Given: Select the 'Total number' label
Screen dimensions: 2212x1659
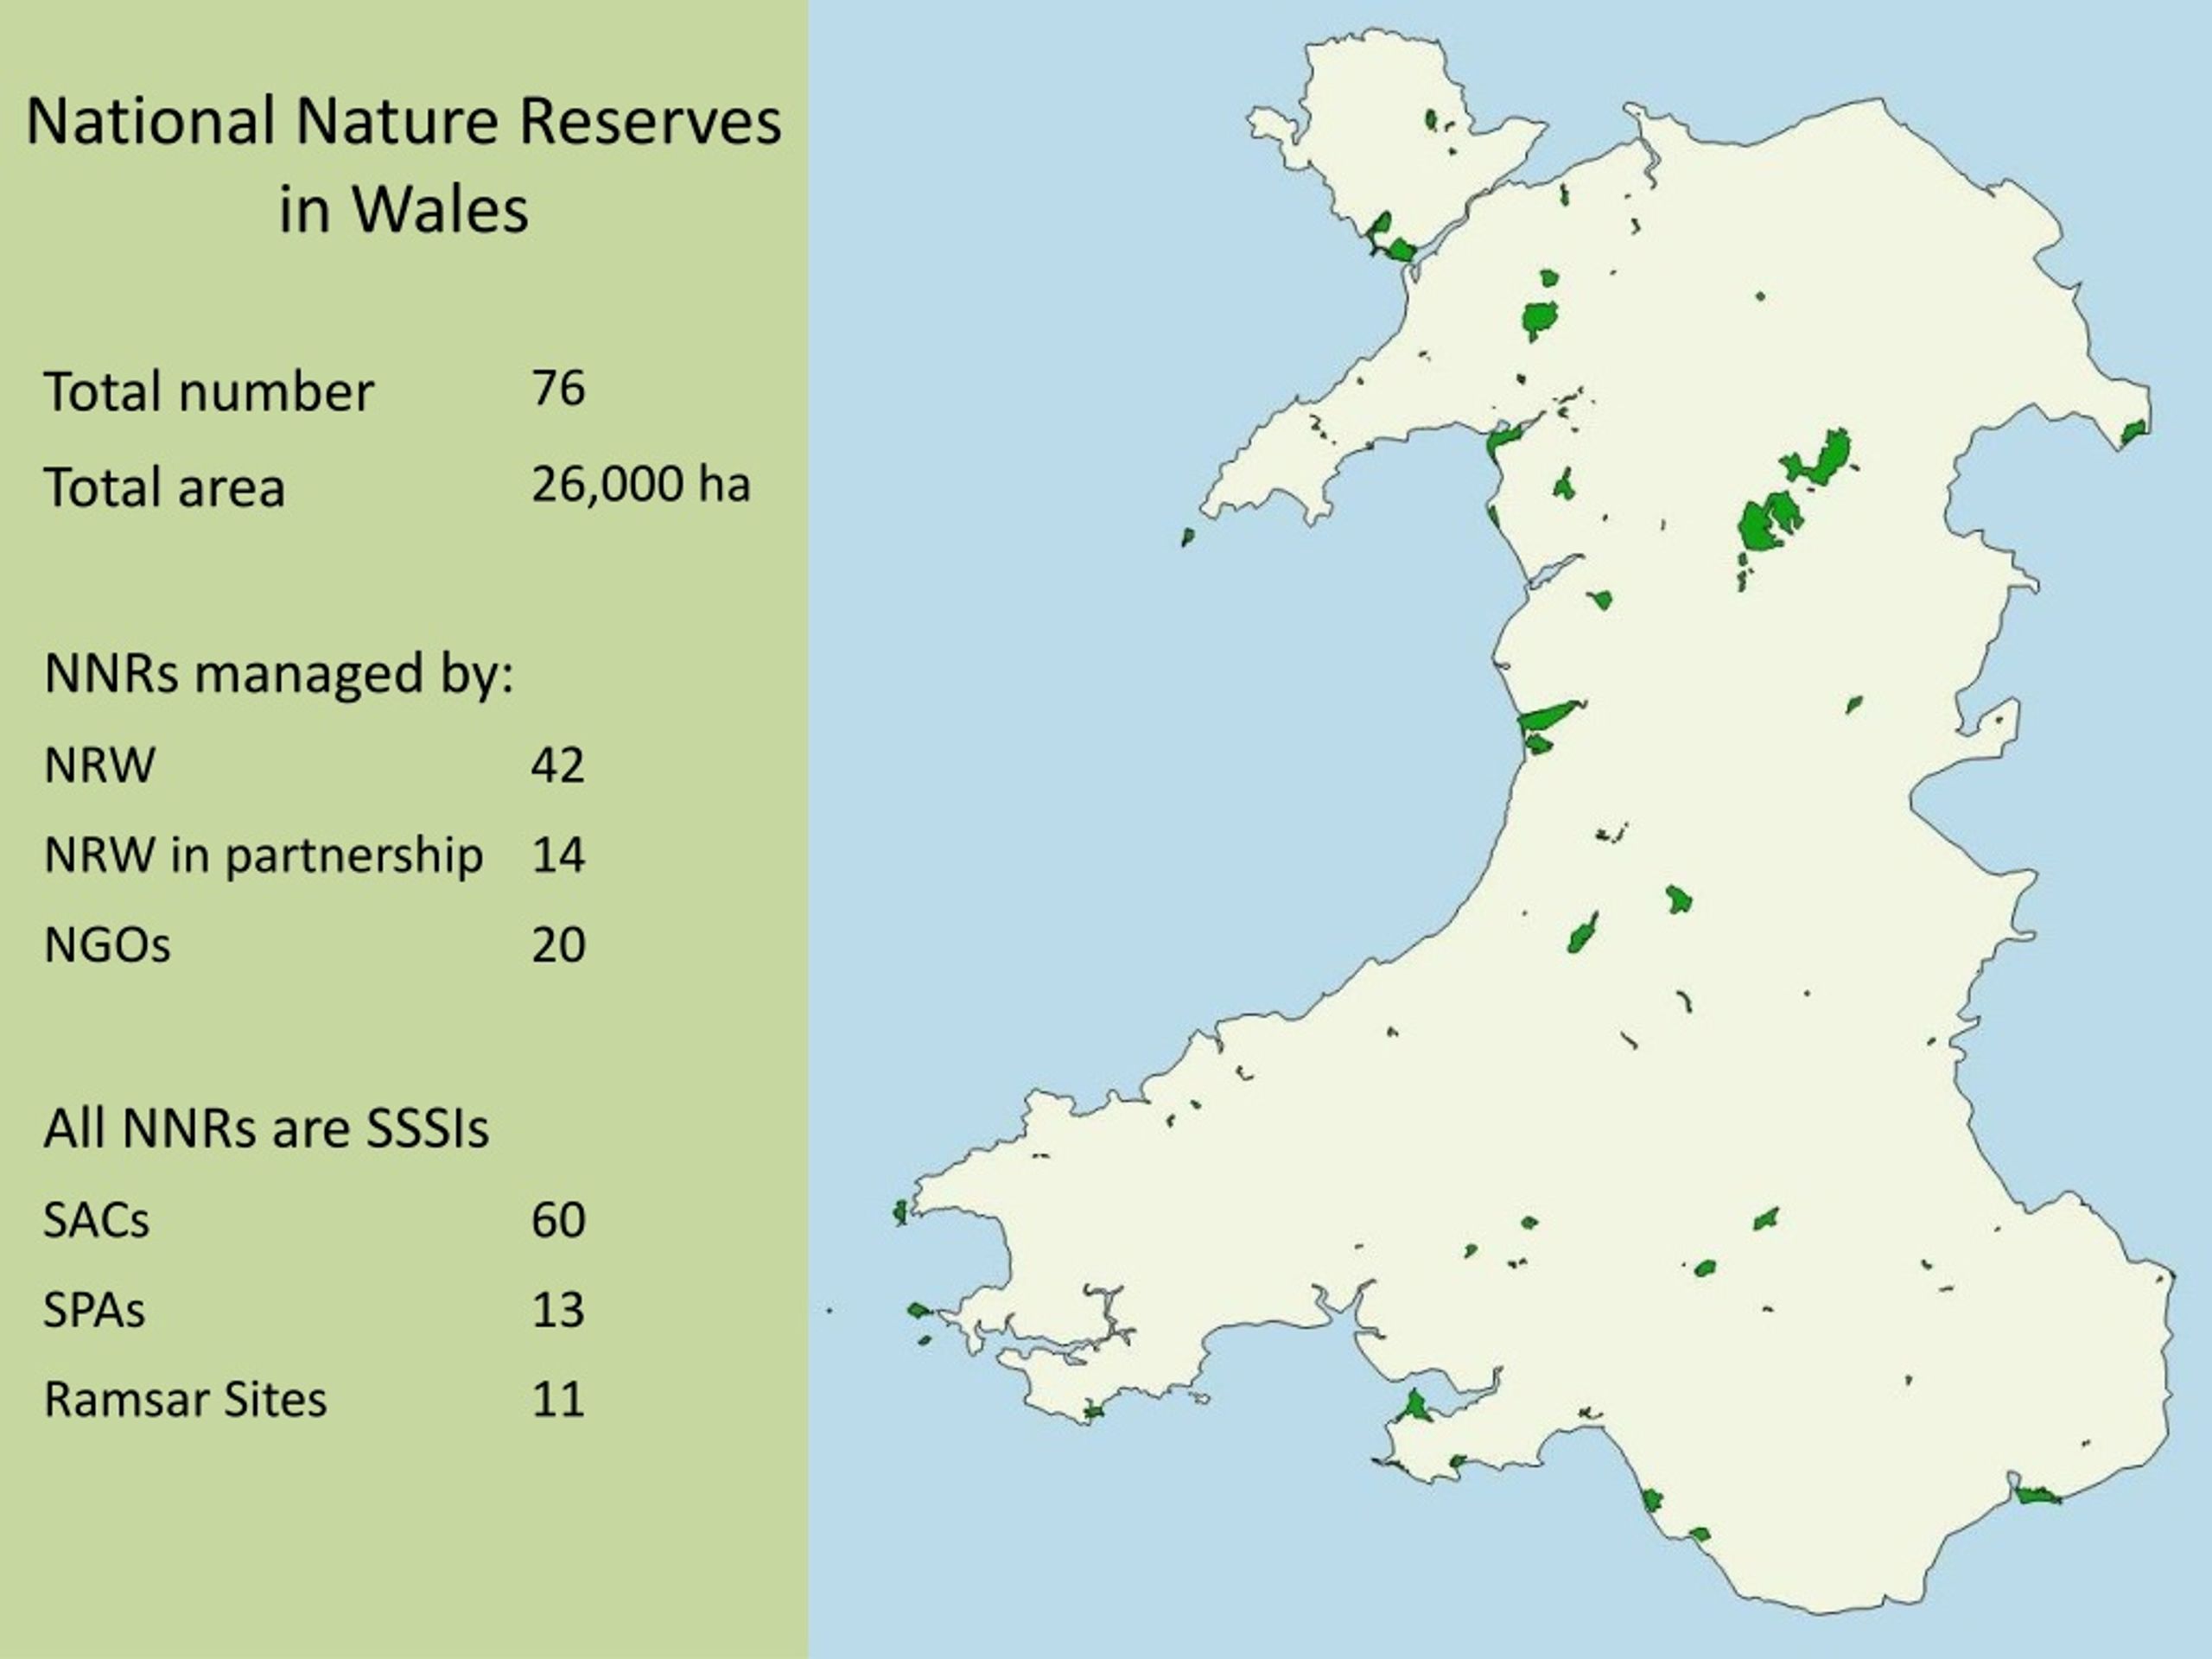Looking at the screenshot, I should pyautogui.click(x=209, y=391).
